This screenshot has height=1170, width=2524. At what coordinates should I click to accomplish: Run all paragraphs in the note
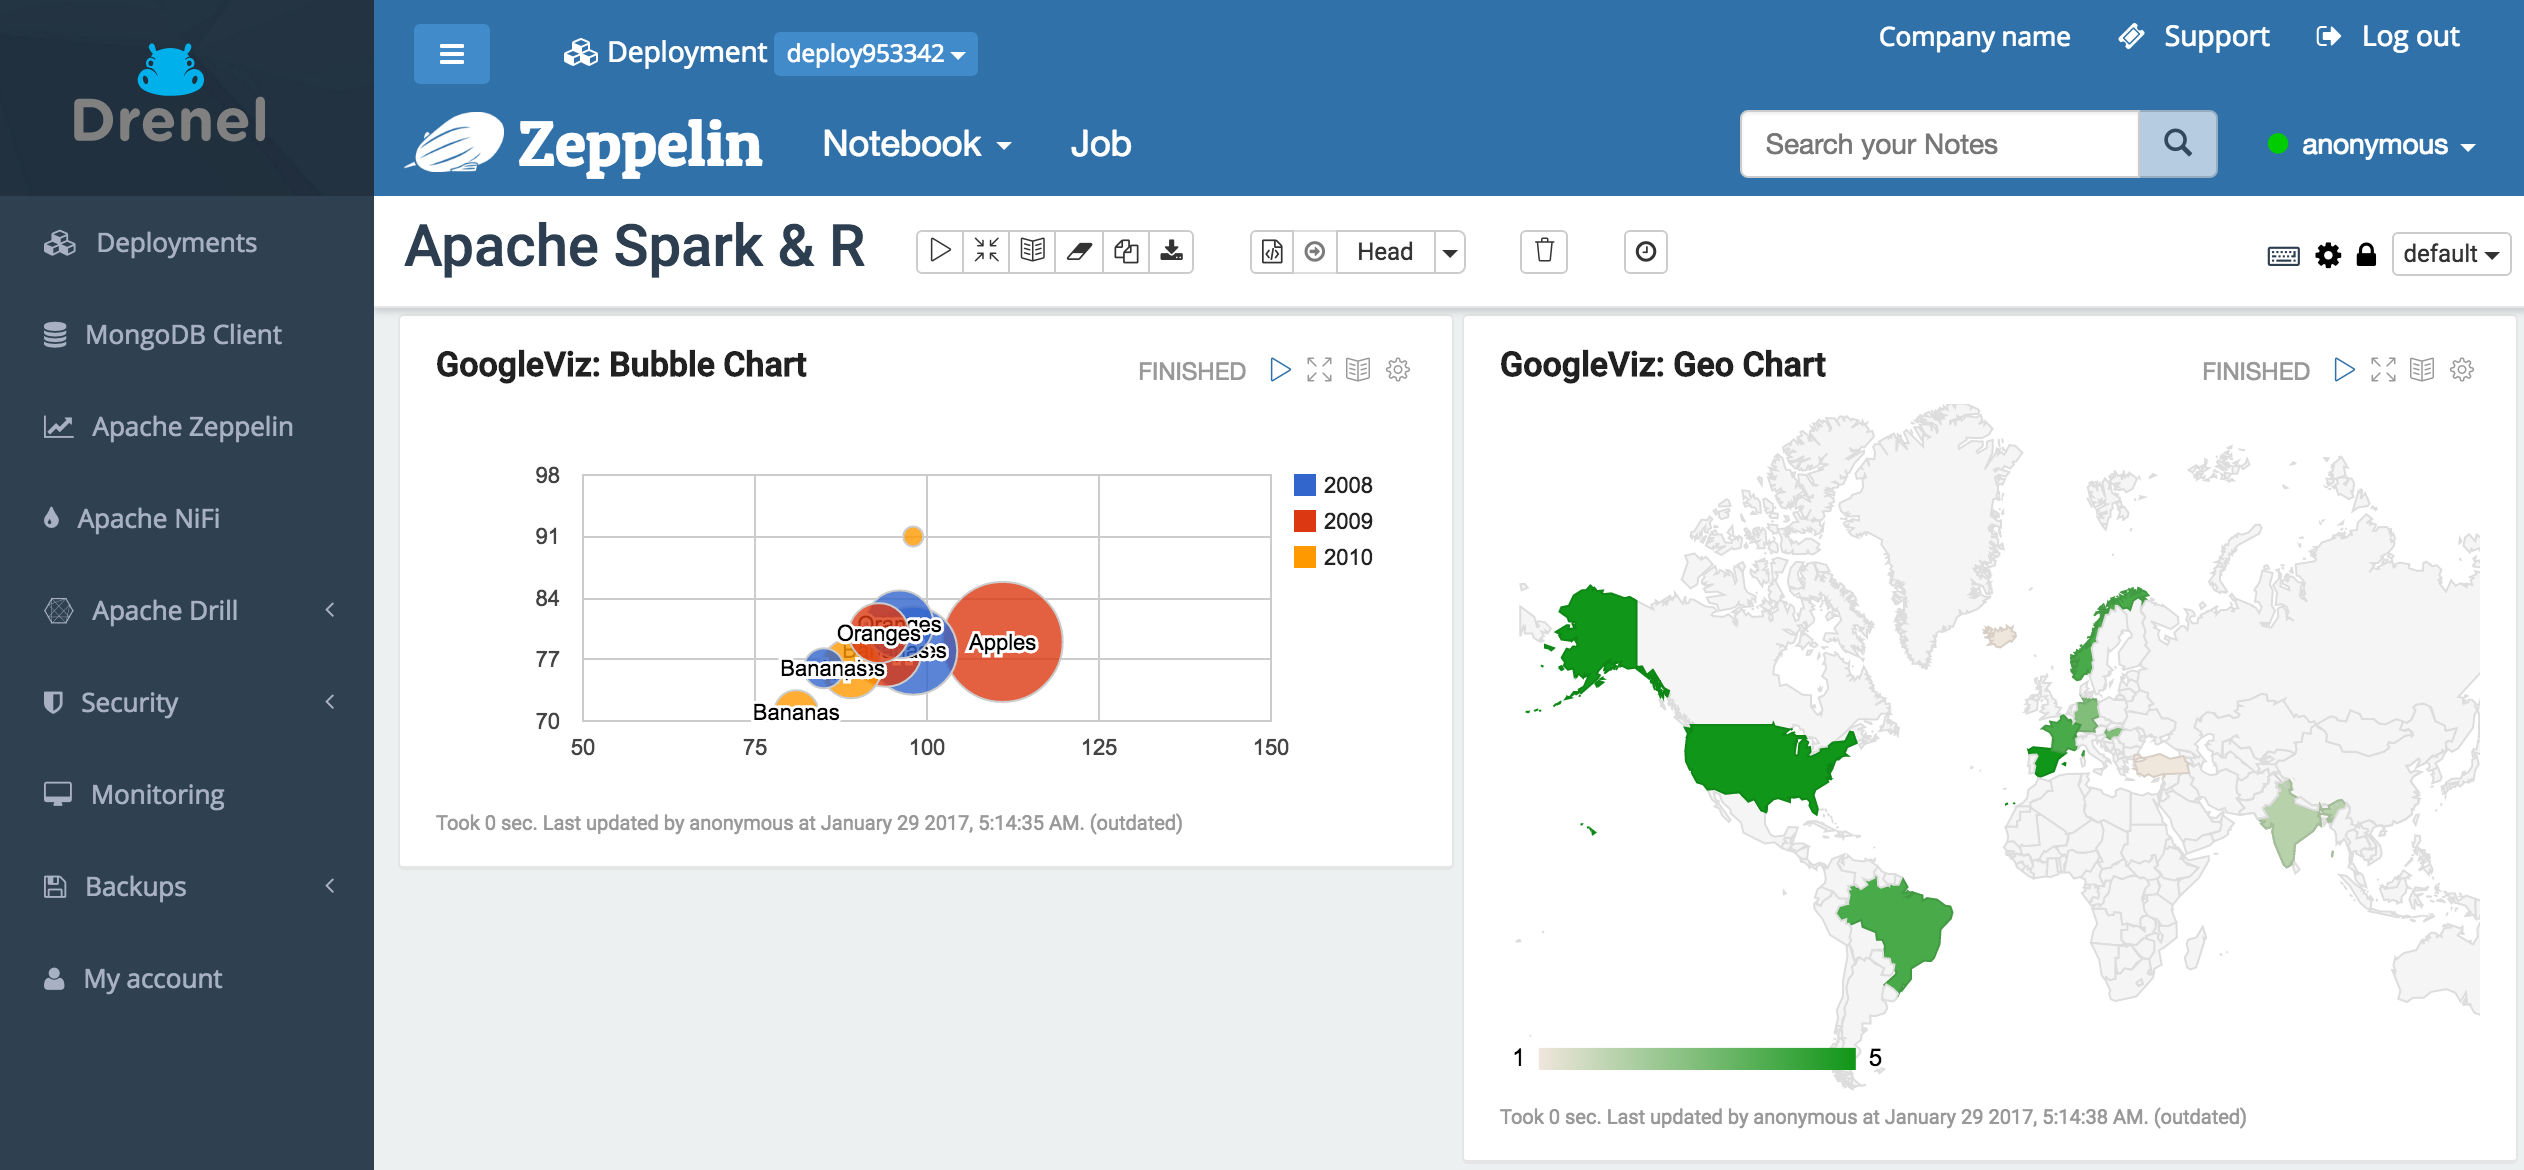940,251
